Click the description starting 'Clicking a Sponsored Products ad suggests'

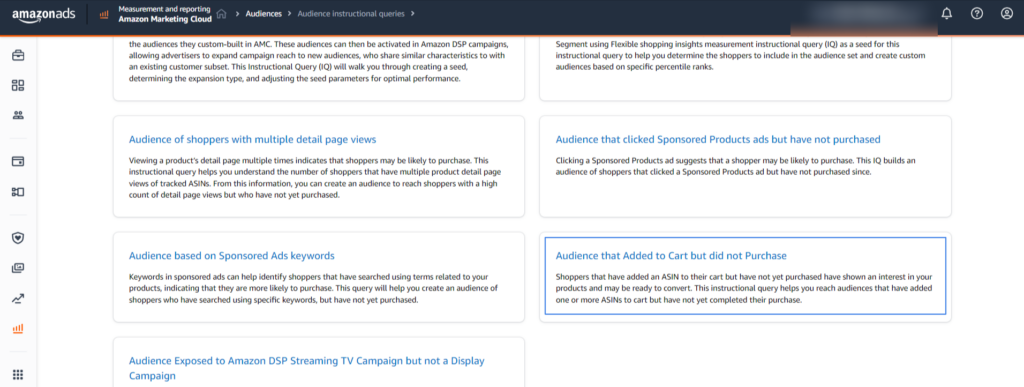pos(735,166)
